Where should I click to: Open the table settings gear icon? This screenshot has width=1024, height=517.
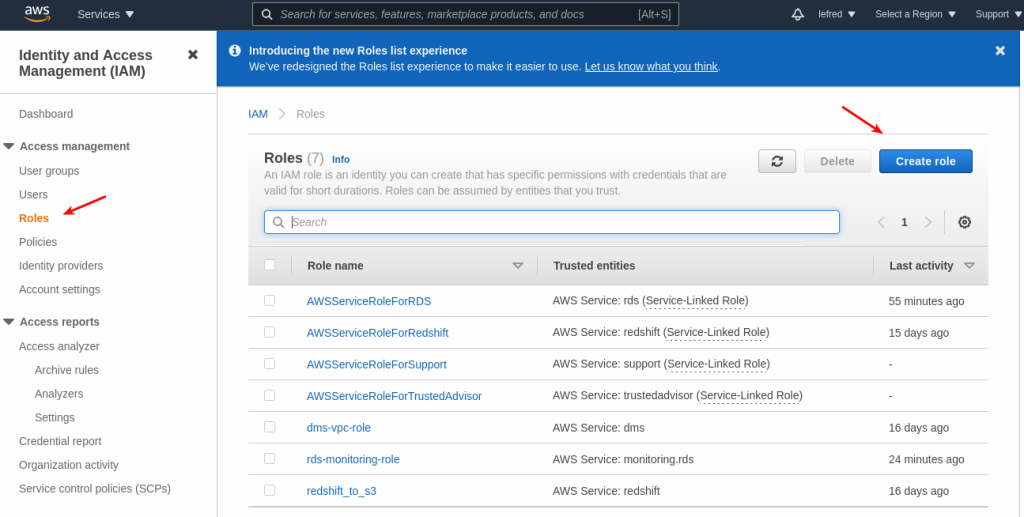(964, 222)
